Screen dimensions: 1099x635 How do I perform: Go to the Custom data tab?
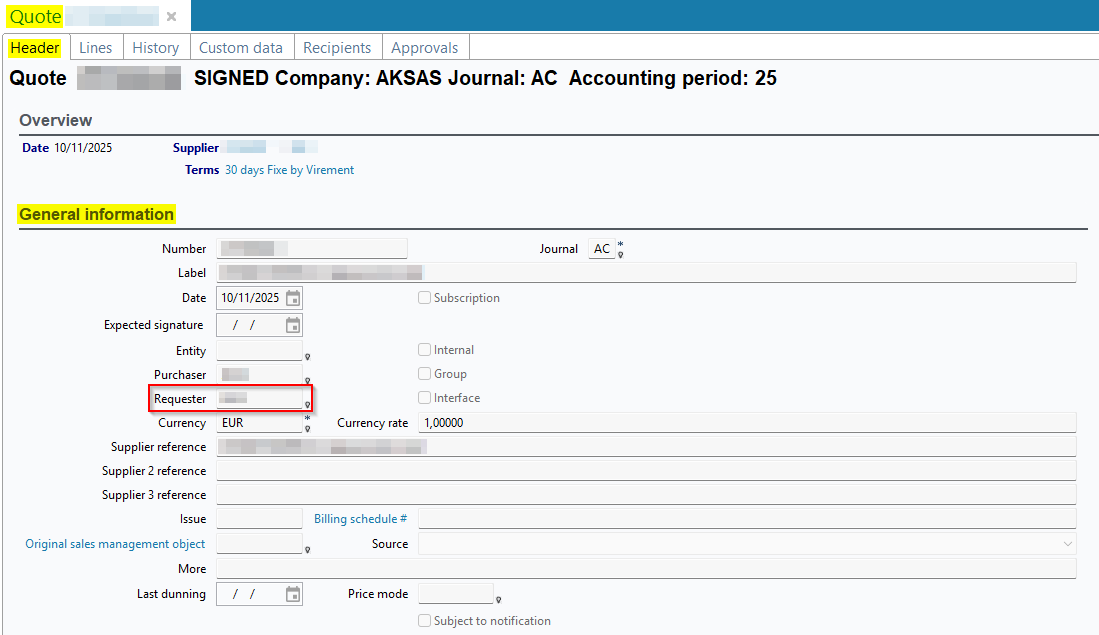[x=240, y=48]
